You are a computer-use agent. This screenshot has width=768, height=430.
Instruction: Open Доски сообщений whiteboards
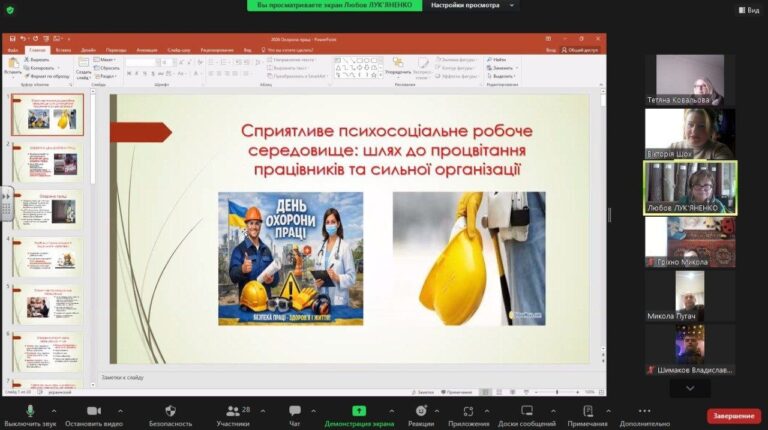pyautogui.click(x=527, y=411)
